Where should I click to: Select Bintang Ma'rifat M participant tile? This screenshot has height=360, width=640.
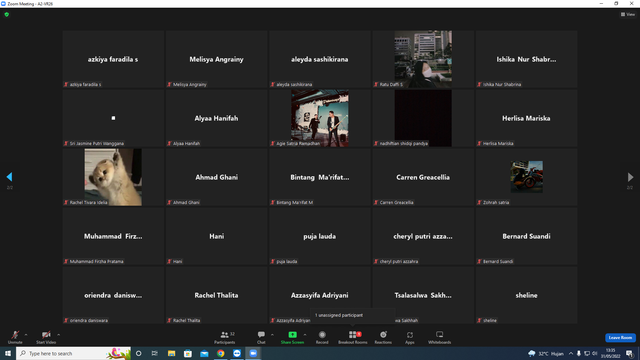[320, 177]
